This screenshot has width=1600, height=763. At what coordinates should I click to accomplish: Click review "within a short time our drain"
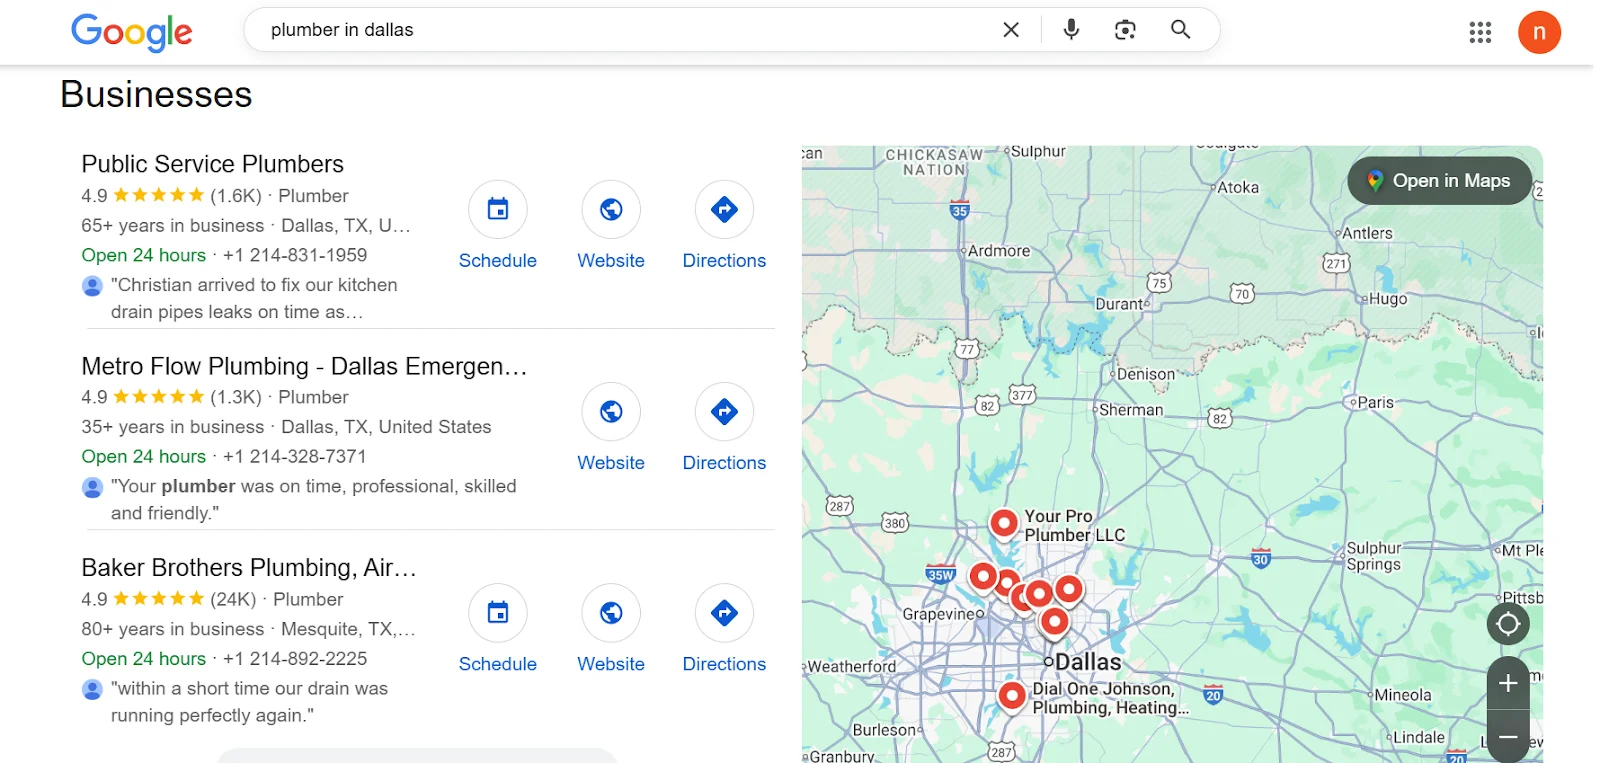(x=249, y=702)
